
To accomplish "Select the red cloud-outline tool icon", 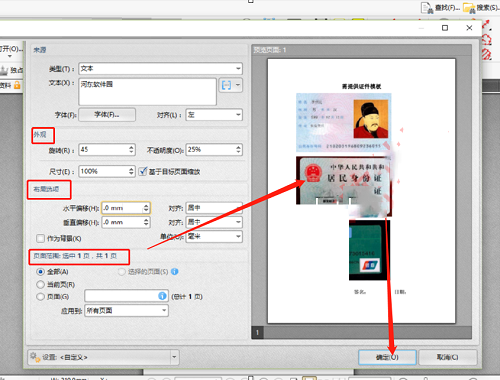I will (x=487, y=40).
